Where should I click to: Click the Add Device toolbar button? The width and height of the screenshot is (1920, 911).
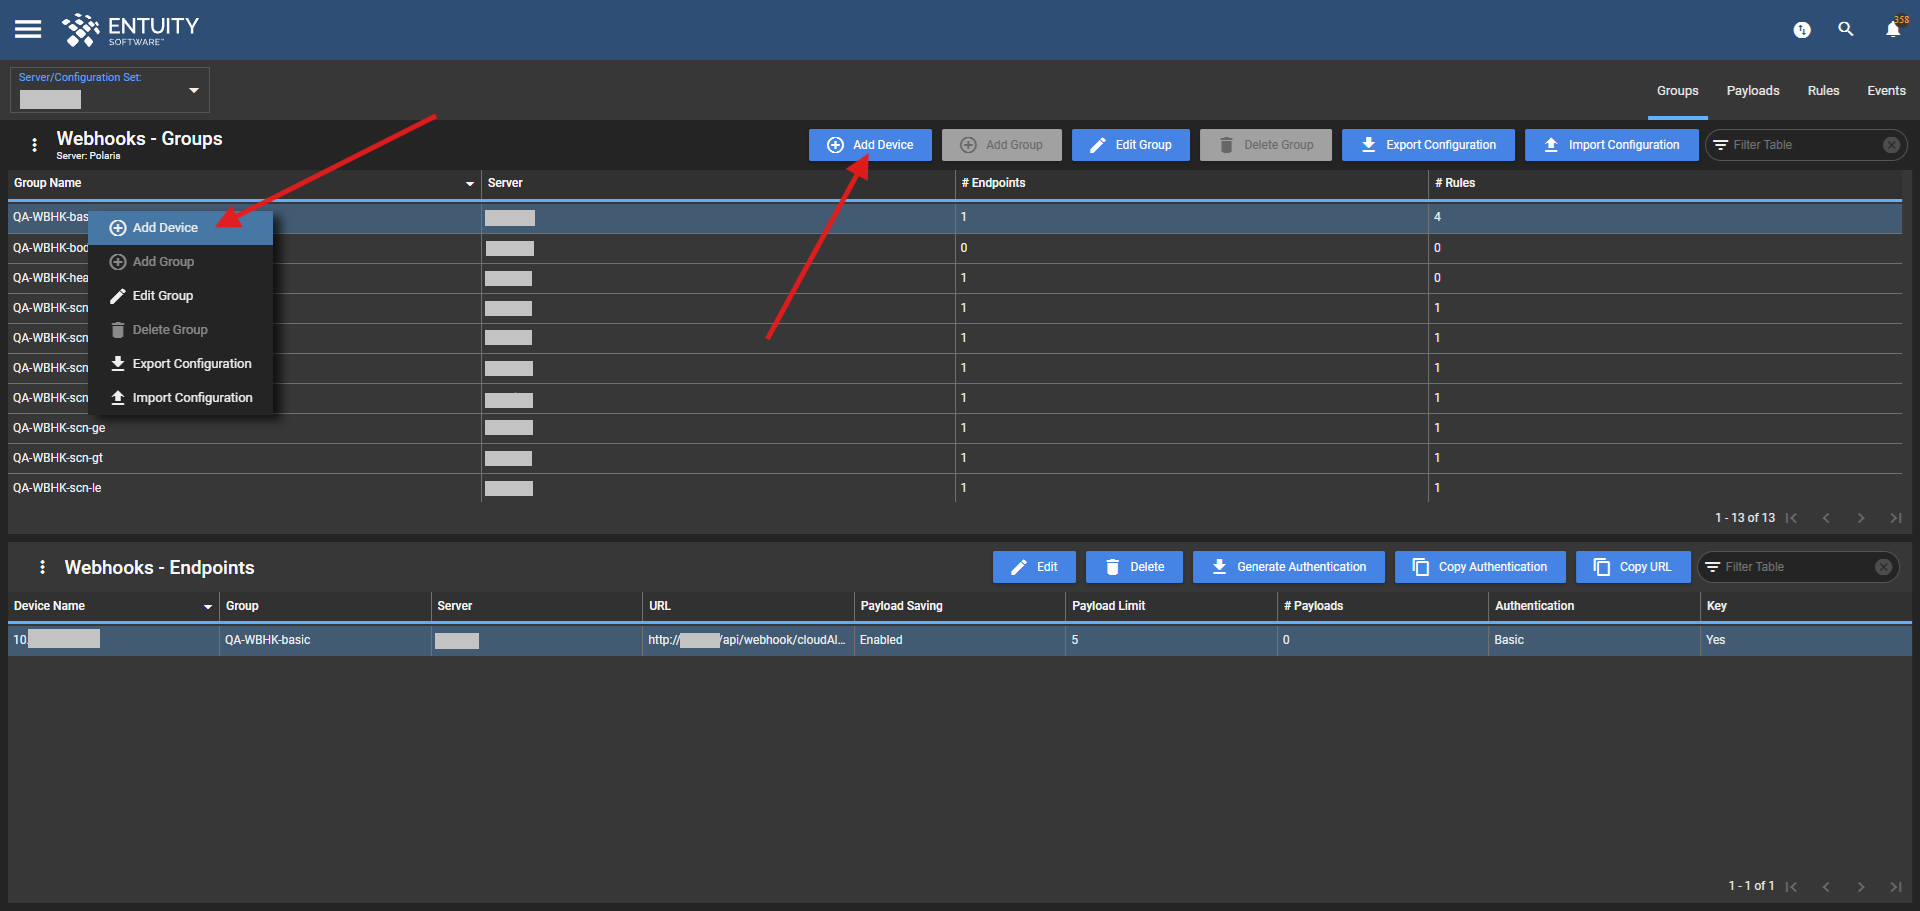pos(870,145)
